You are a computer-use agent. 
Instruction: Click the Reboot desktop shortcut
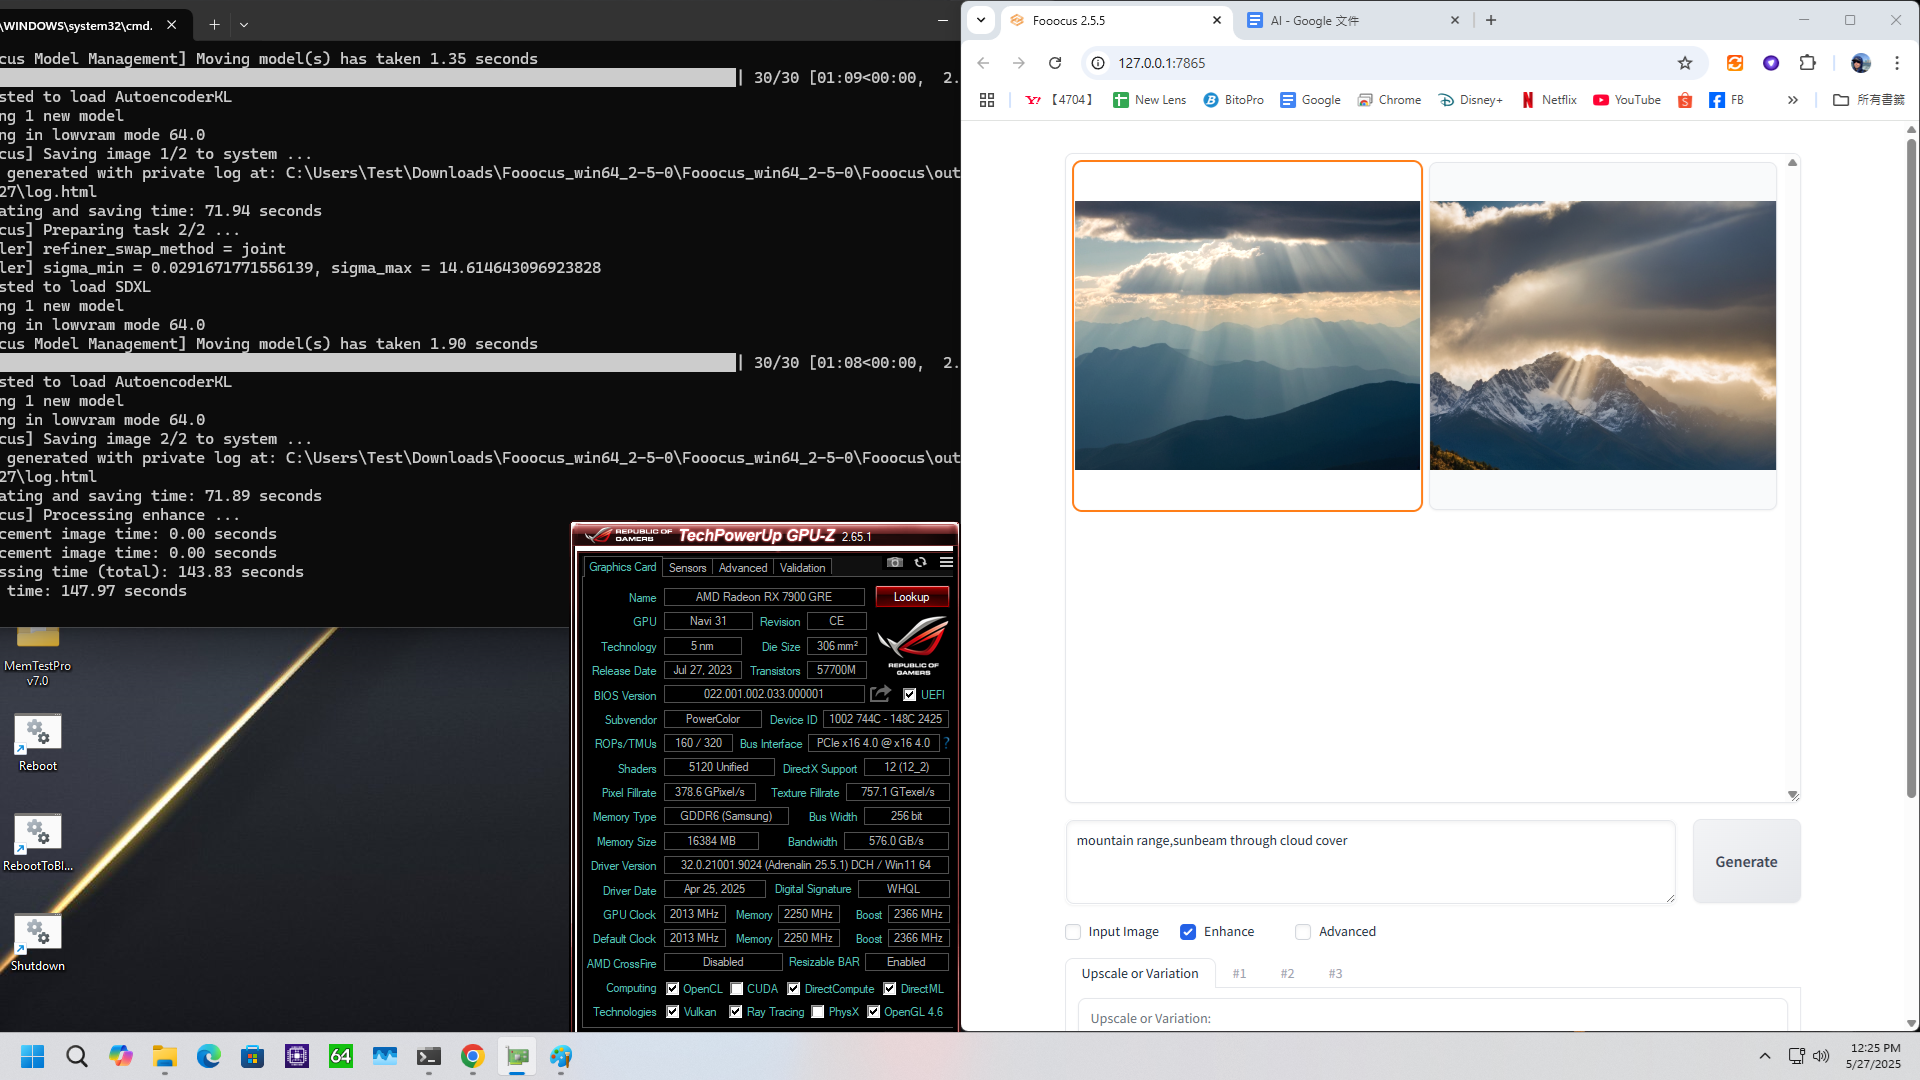point(38,743)
